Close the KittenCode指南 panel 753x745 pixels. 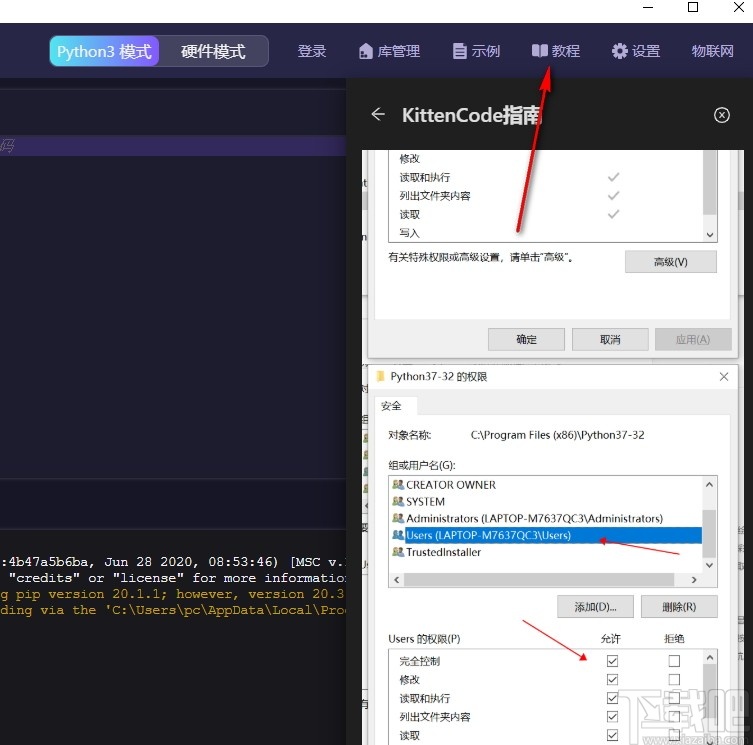tap(721, 115)
